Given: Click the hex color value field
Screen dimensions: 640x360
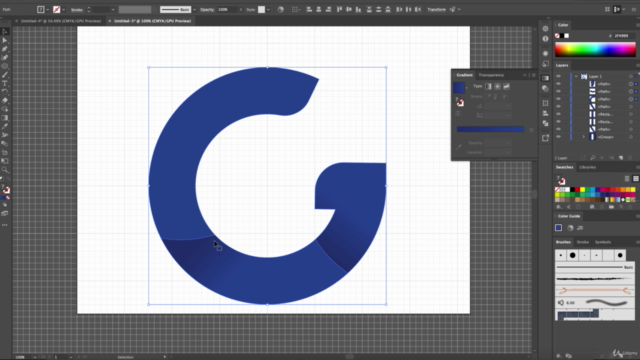Looking at the screenshot, I should tap(624, 36).
